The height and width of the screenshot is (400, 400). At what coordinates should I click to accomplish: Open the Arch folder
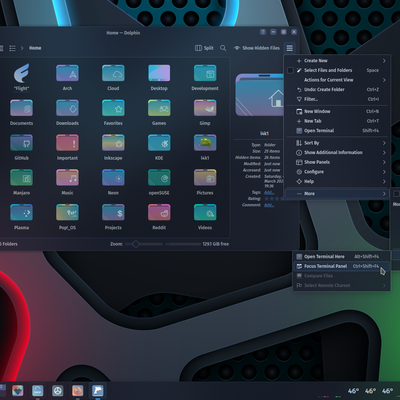point(67,77)
